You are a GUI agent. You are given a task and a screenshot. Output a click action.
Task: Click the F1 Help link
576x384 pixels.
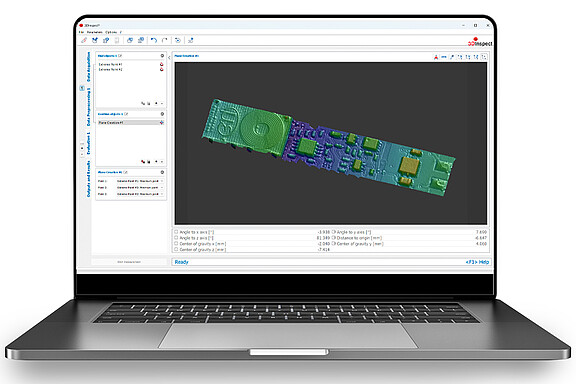(477, 262)
